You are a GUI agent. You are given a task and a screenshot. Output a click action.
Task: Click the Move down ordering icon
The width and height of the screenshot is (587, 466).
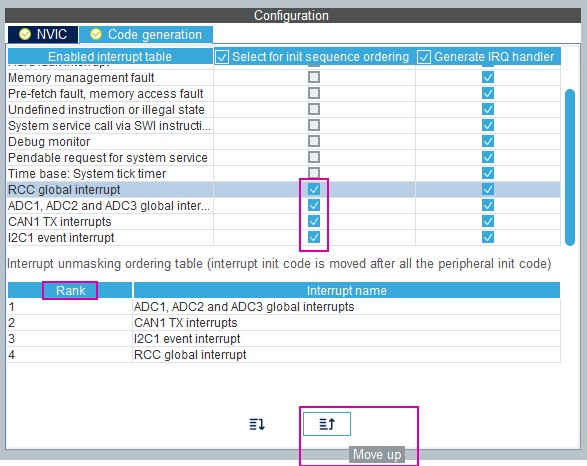pos(257,424)
